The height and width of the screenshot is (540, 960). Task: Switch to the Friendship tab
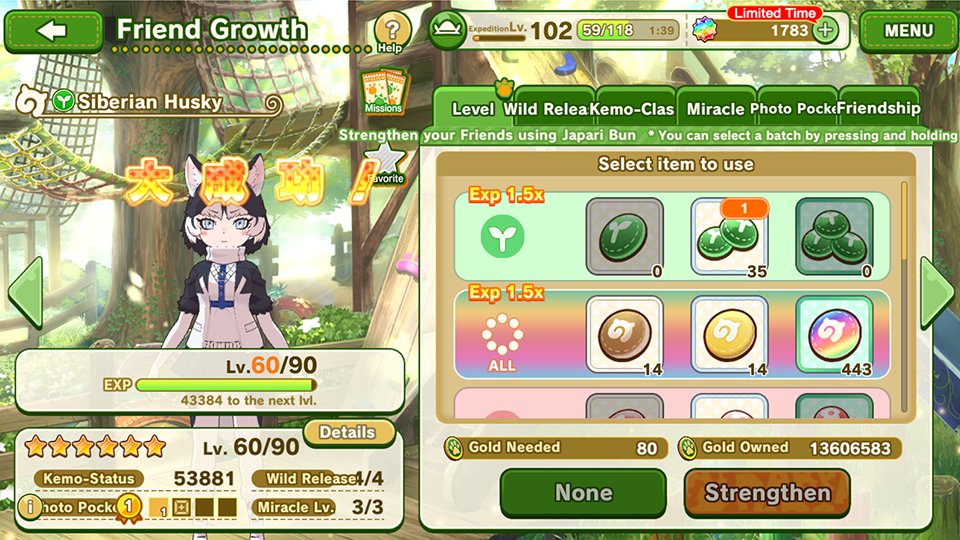879,108
